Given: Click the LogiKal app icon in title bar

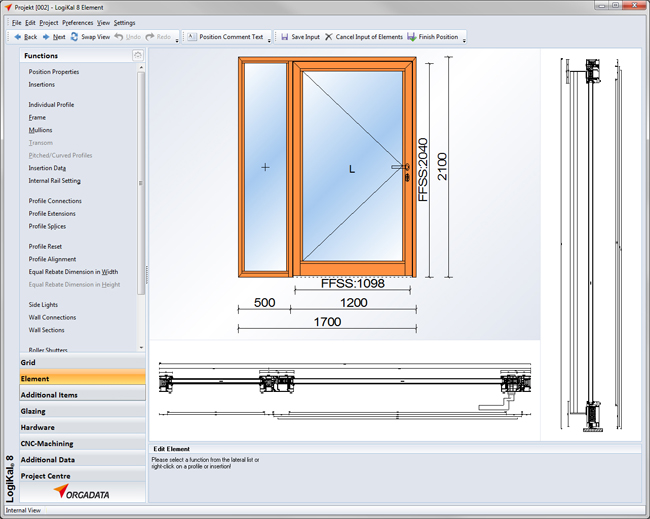Looking at the screenshot, I should (x=8, y=7).
